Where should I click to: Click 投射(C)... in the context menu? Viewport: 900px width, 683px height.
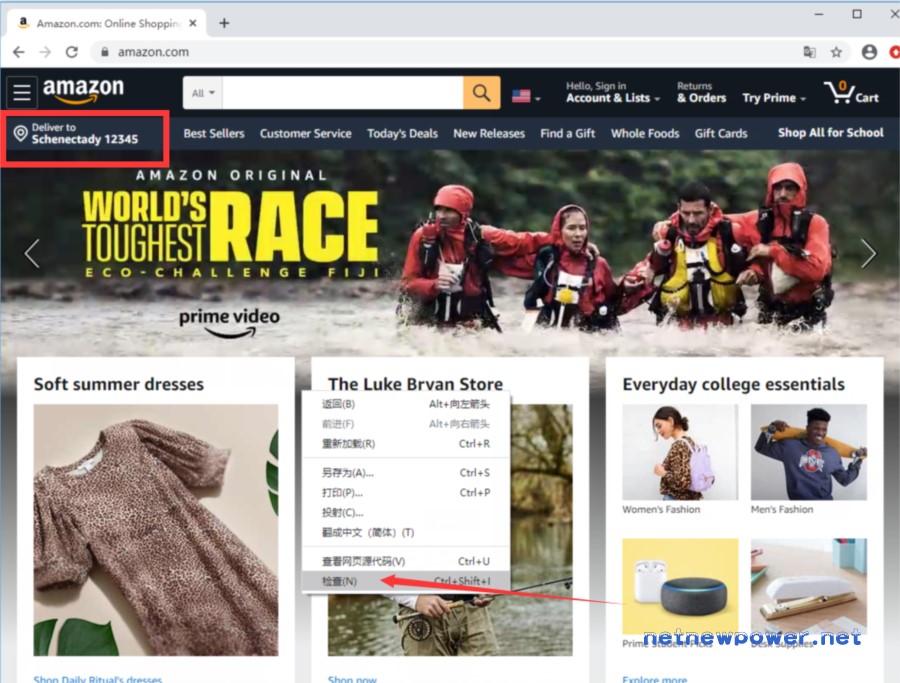405,513
